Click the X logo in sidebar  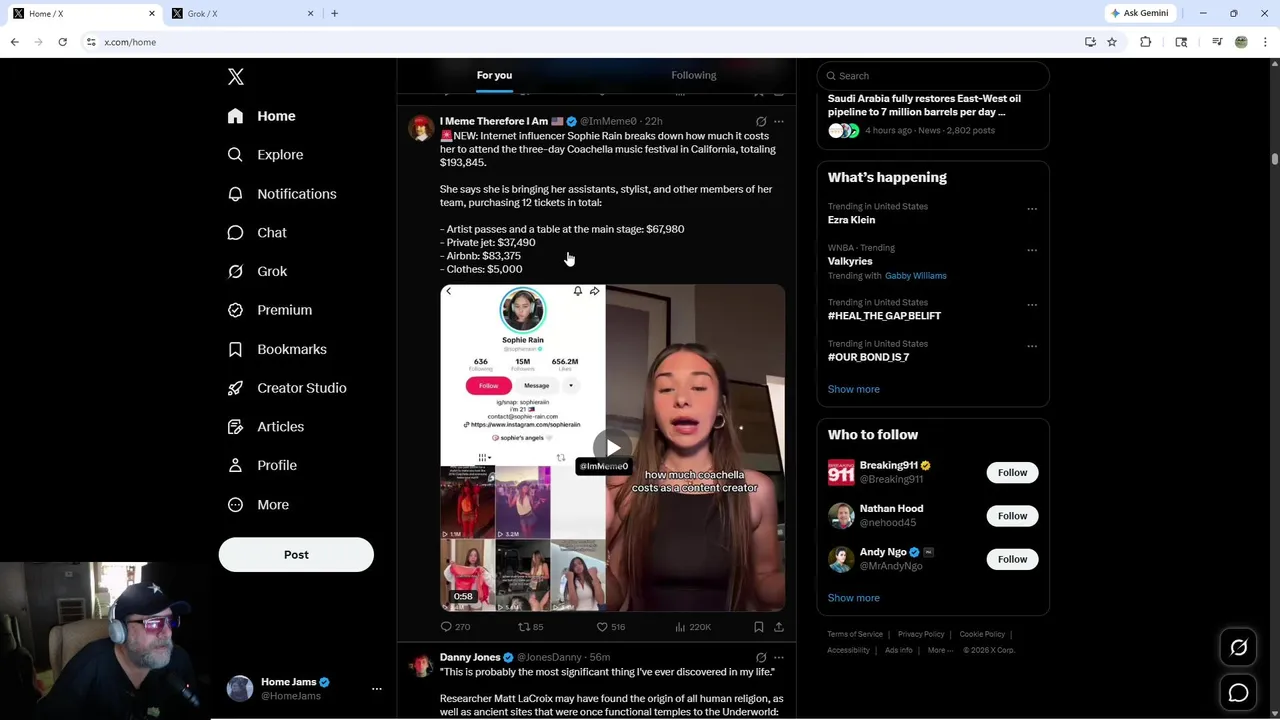pos(236,77)
